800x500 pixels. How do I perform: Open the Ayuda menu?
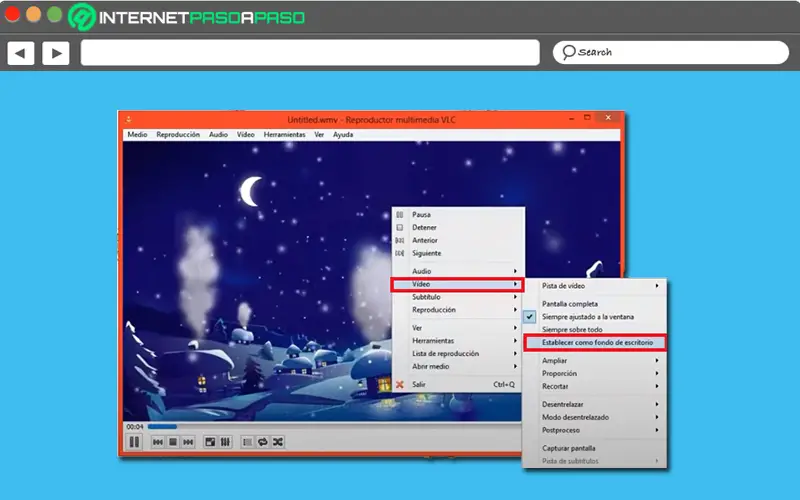[x=343, y=135]
